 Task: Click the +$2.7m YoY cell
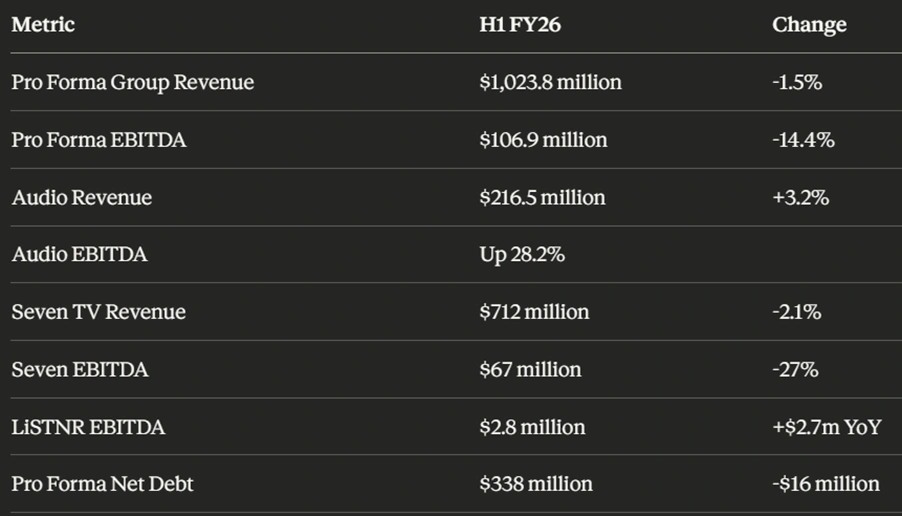click(826, 427)
